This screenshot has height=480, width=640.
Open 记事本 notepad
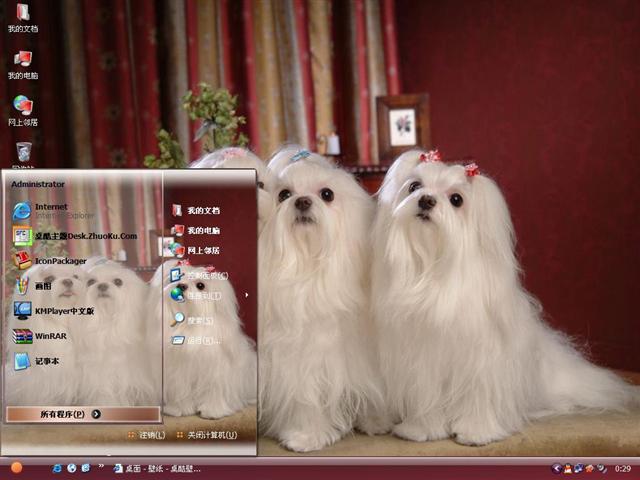37,361
